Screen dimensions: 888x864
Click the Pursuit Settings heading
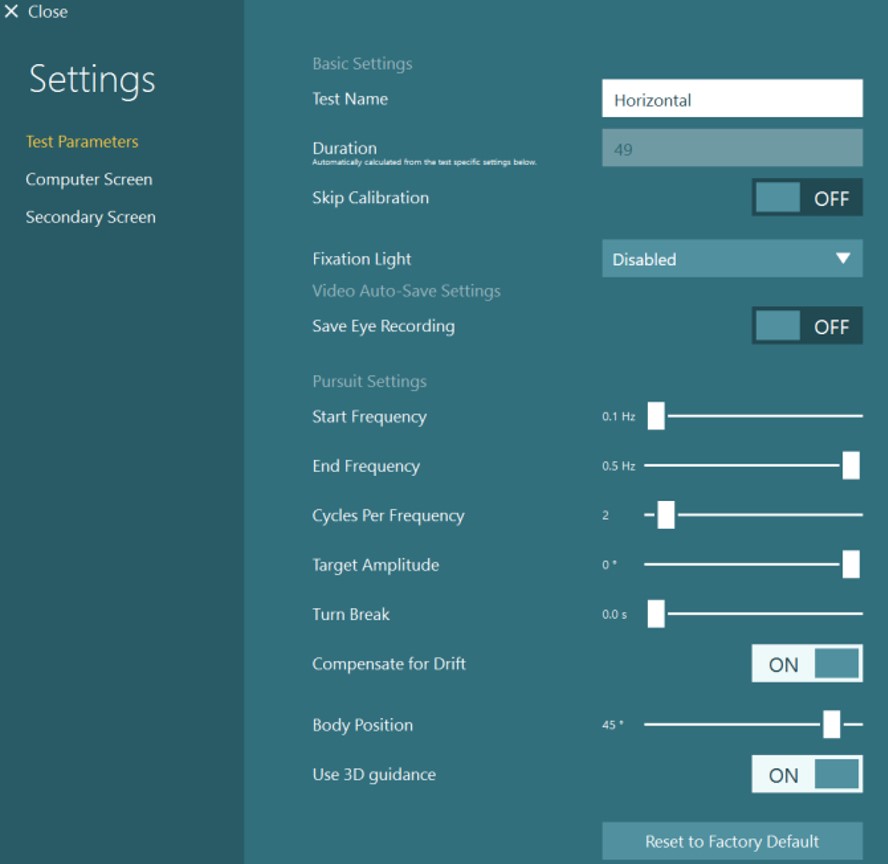click(x=369, y=381)
